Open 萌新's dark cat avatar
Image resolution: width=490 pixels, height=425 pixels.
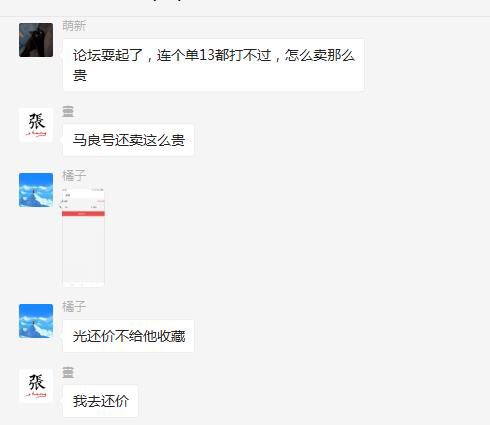tap(36, 40)
